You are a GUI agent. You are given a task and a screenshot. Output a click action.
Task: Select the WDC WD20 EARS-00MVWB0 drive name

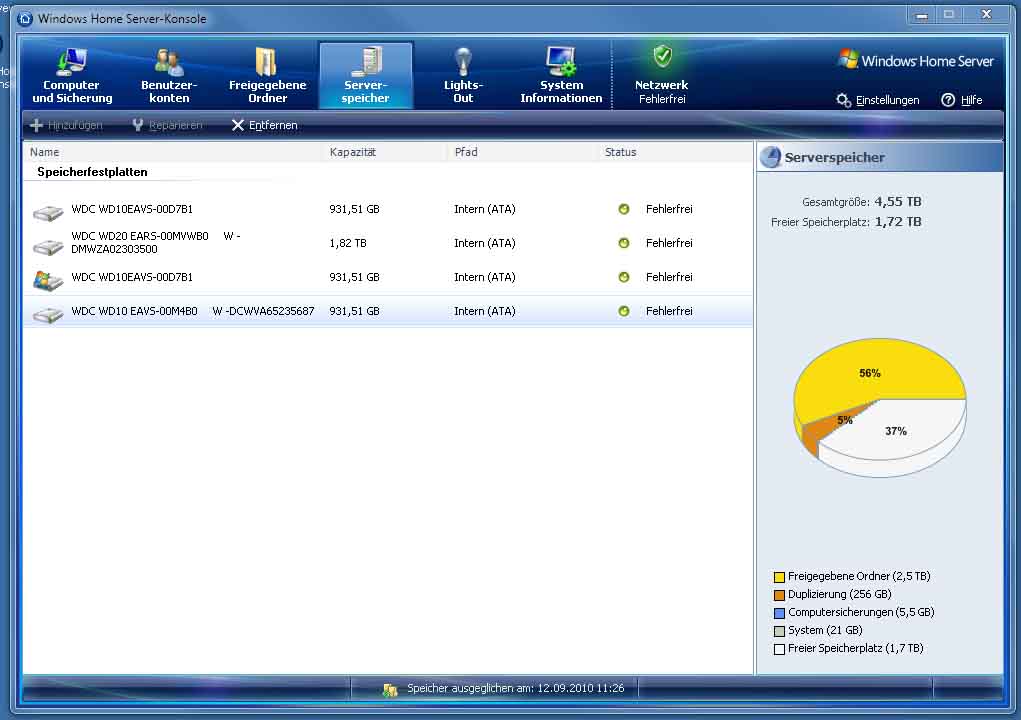(x=156, y=242)
